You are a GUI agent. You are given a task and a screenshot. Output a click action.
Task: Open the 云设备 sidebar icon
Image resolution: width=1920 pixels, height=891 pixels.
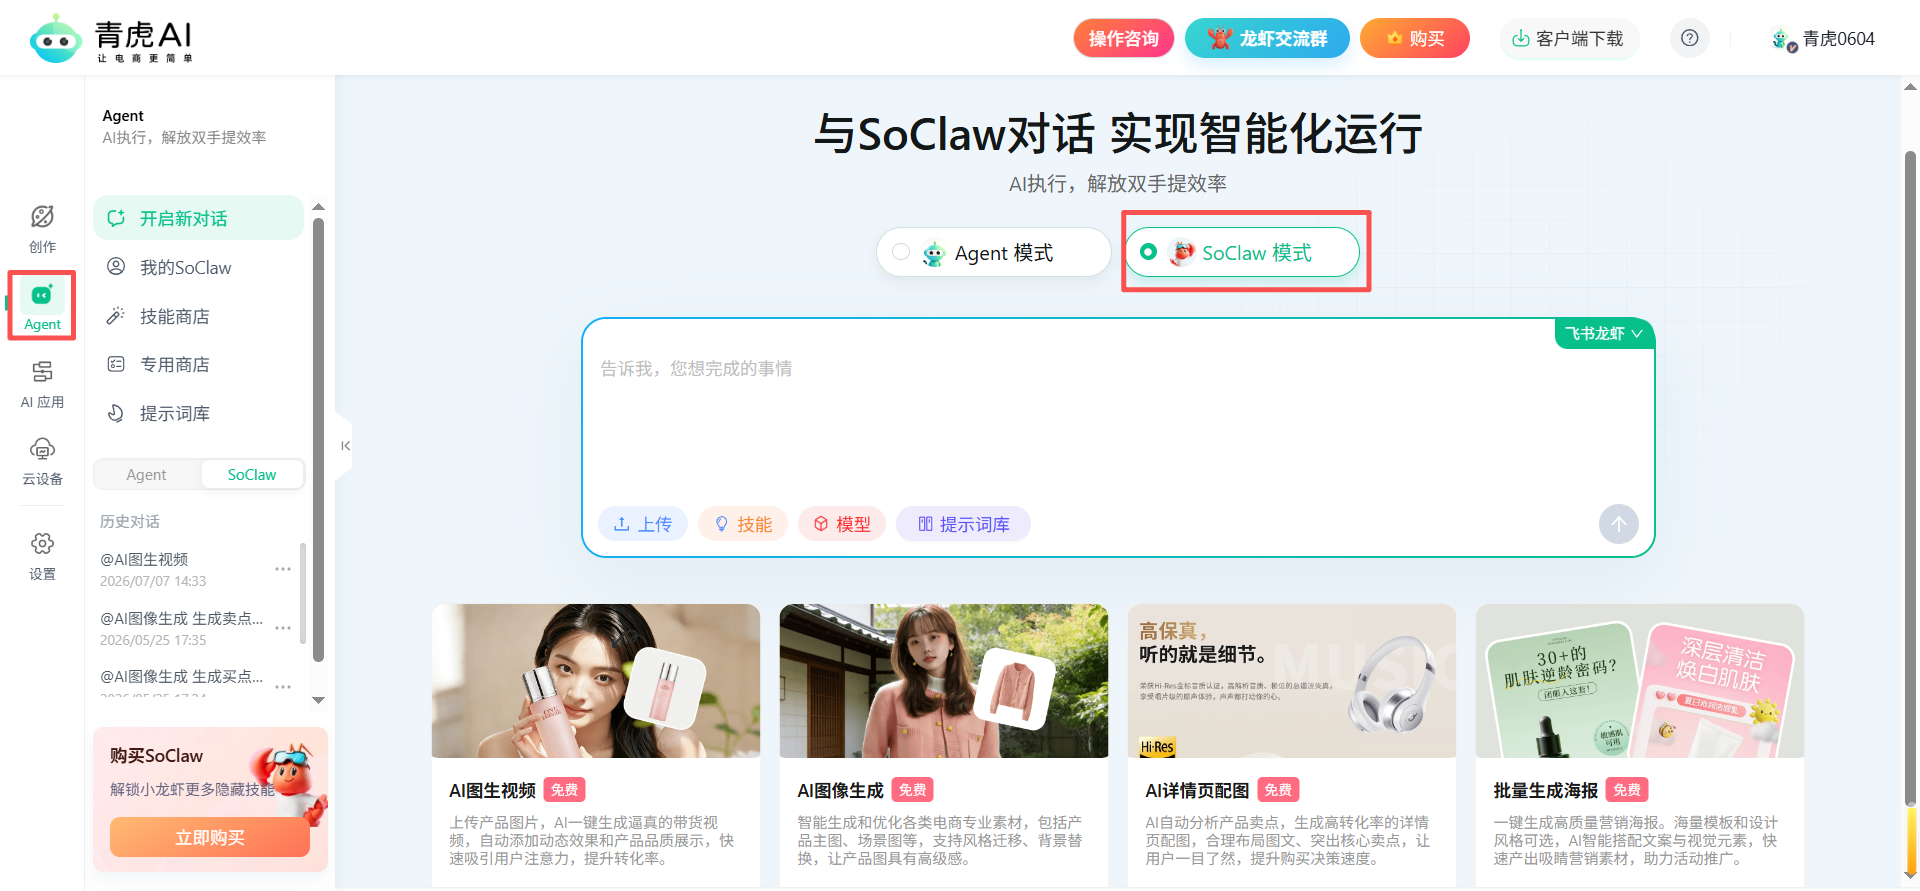[x=42, y=461]
